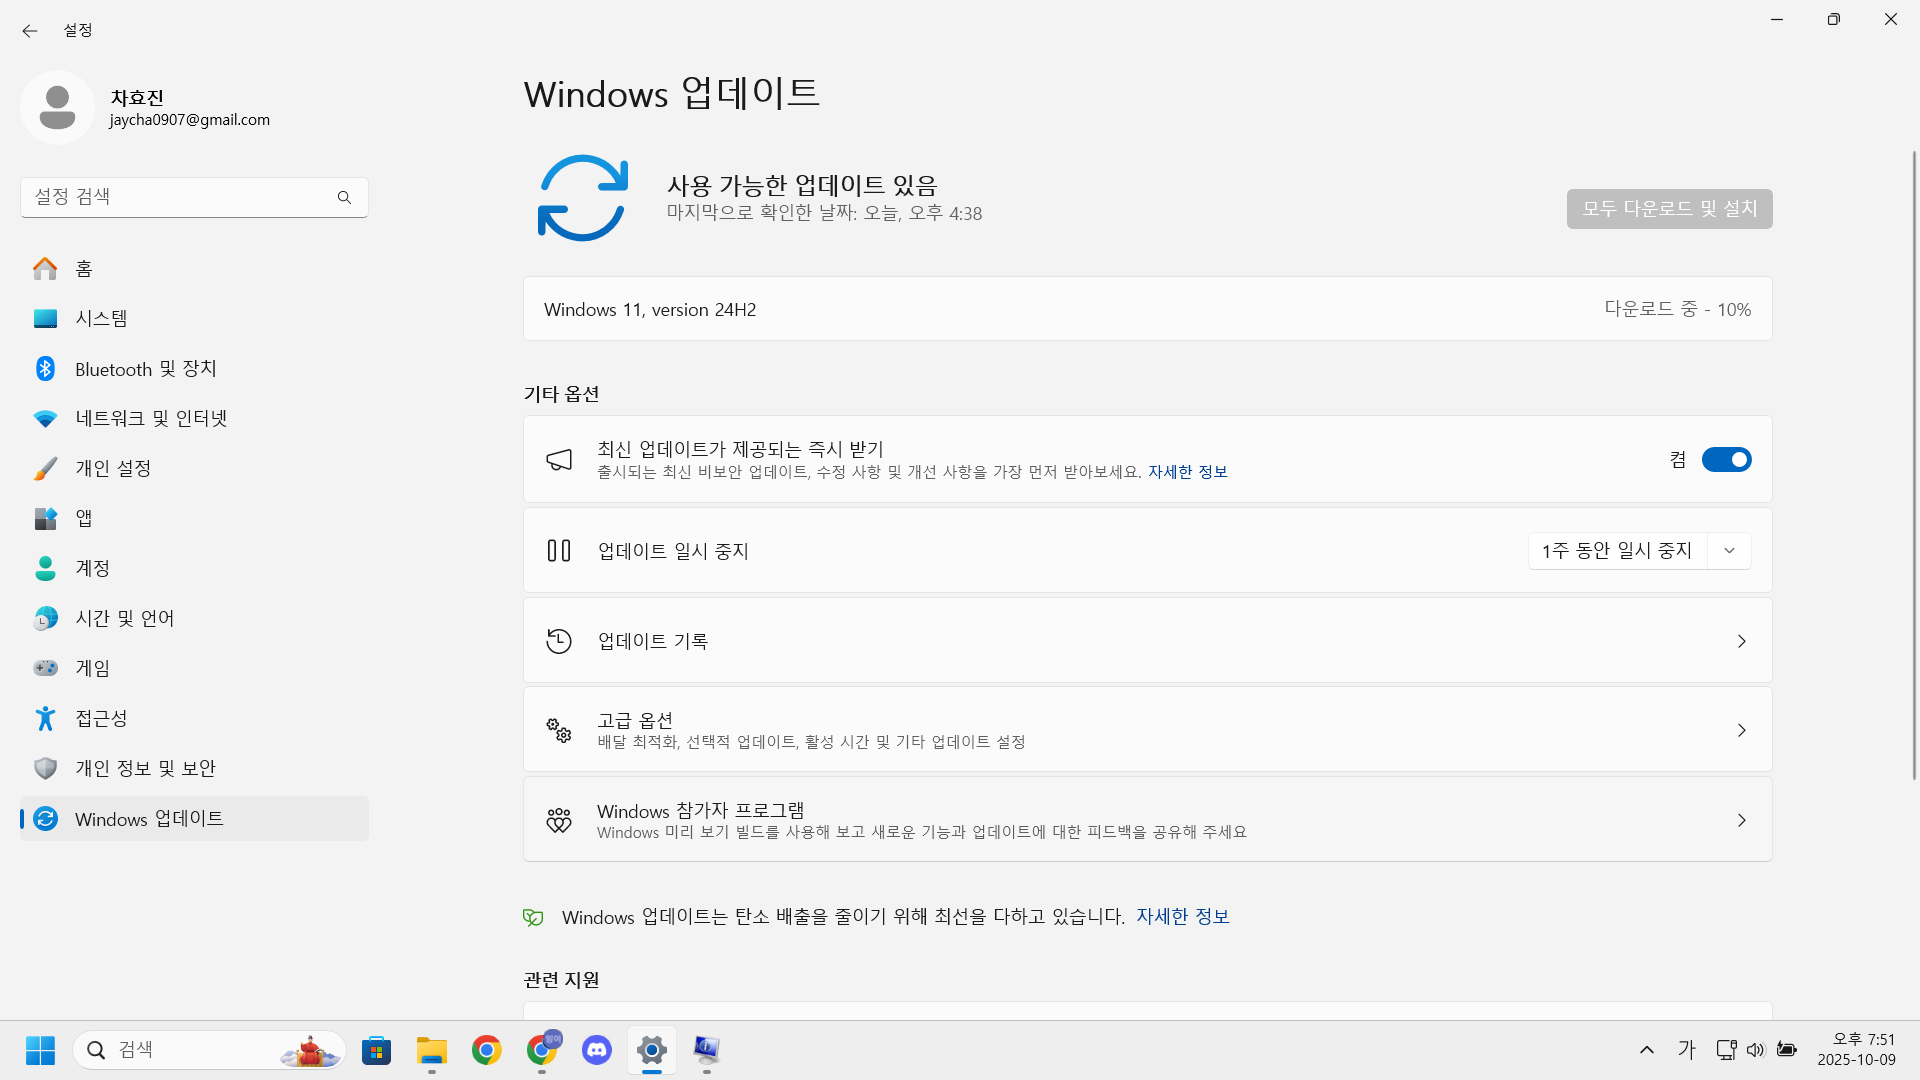This screenshot has width=1920, height=1080.
Task: Click the 접근성 accessibility figure icon
Action: coord(45,718)
